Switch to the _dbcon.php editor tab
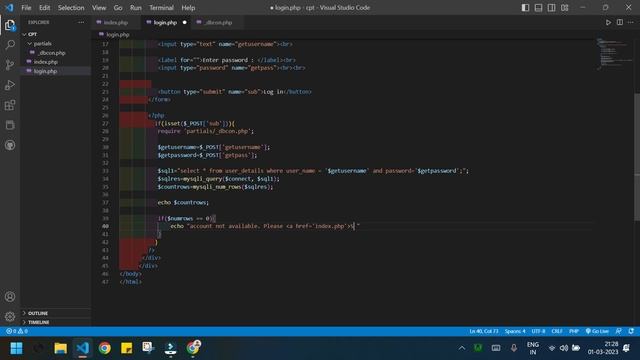This screenshot has width=640, height=360. tap(218, 22)
